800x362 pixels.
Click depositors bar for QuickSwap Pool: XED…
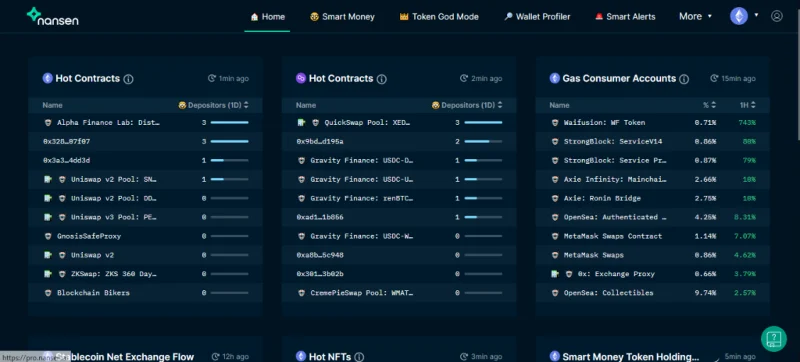(x=483, y=122)
